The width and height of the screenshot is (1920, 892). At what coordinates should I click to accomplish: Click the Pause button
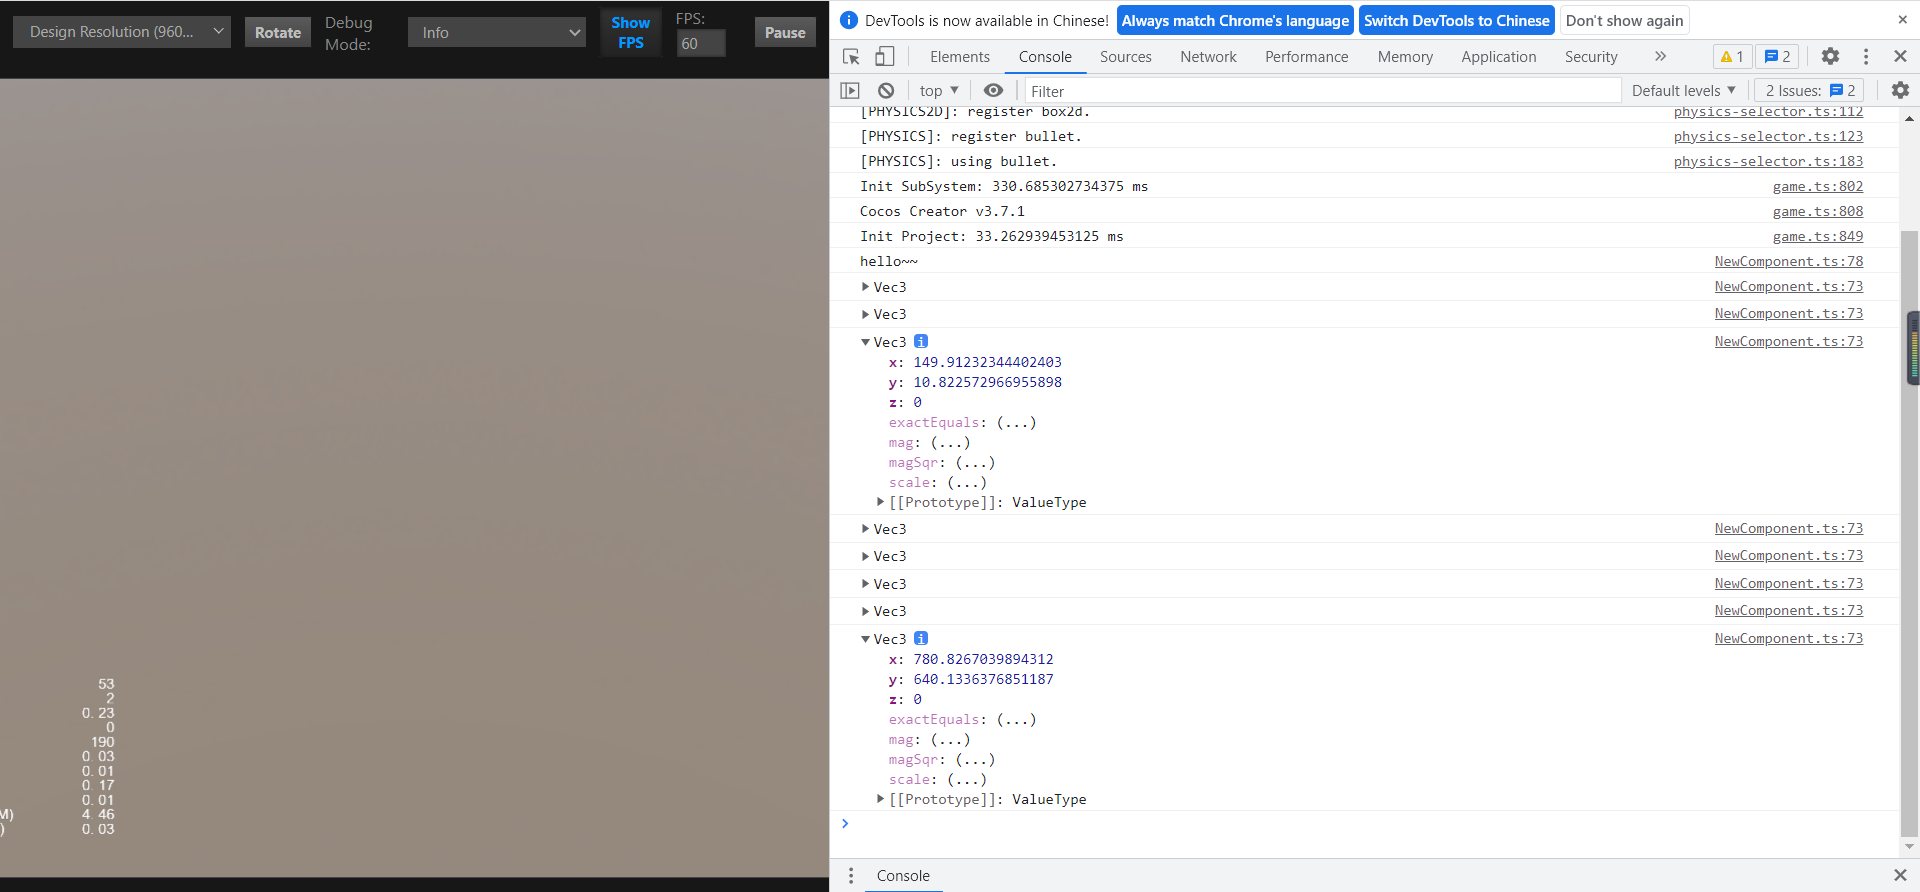785,32
